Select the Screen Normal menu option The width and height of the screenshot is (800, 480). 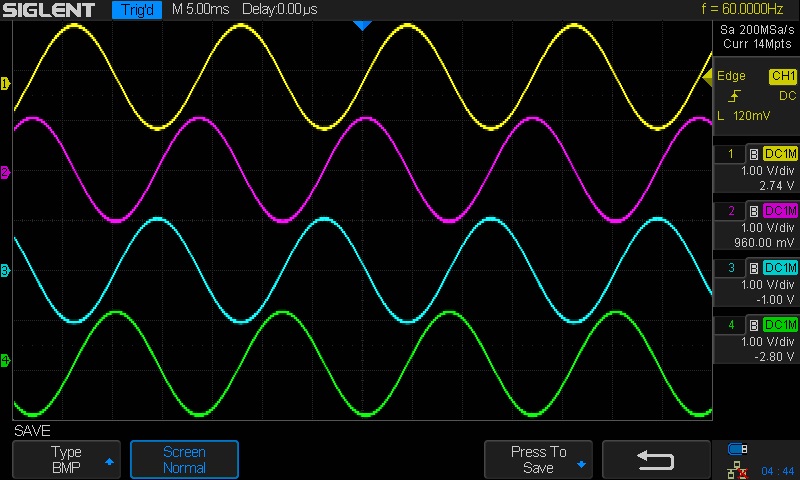pos(184,460)
